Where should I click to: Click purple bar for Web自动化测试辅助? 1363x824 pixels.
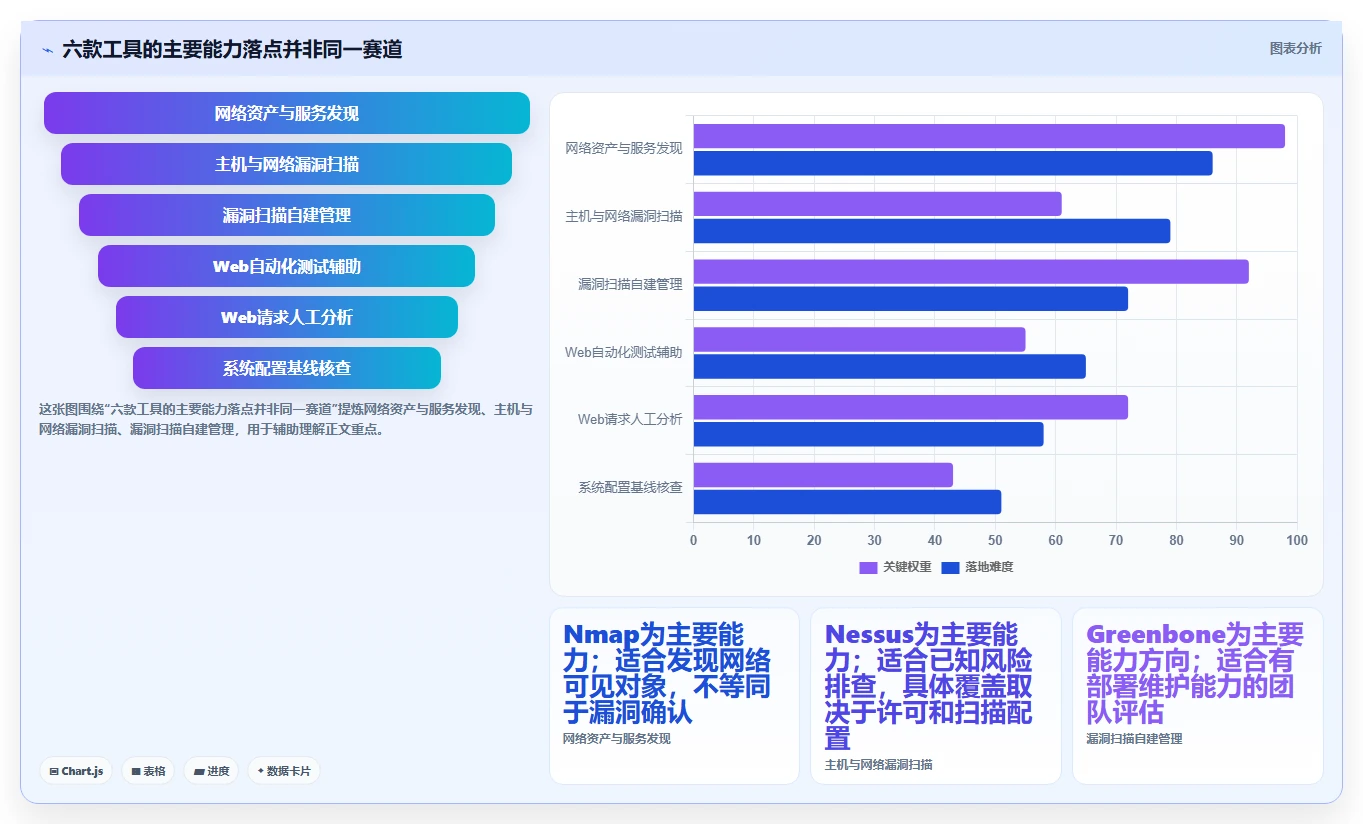tap(859, 339)
